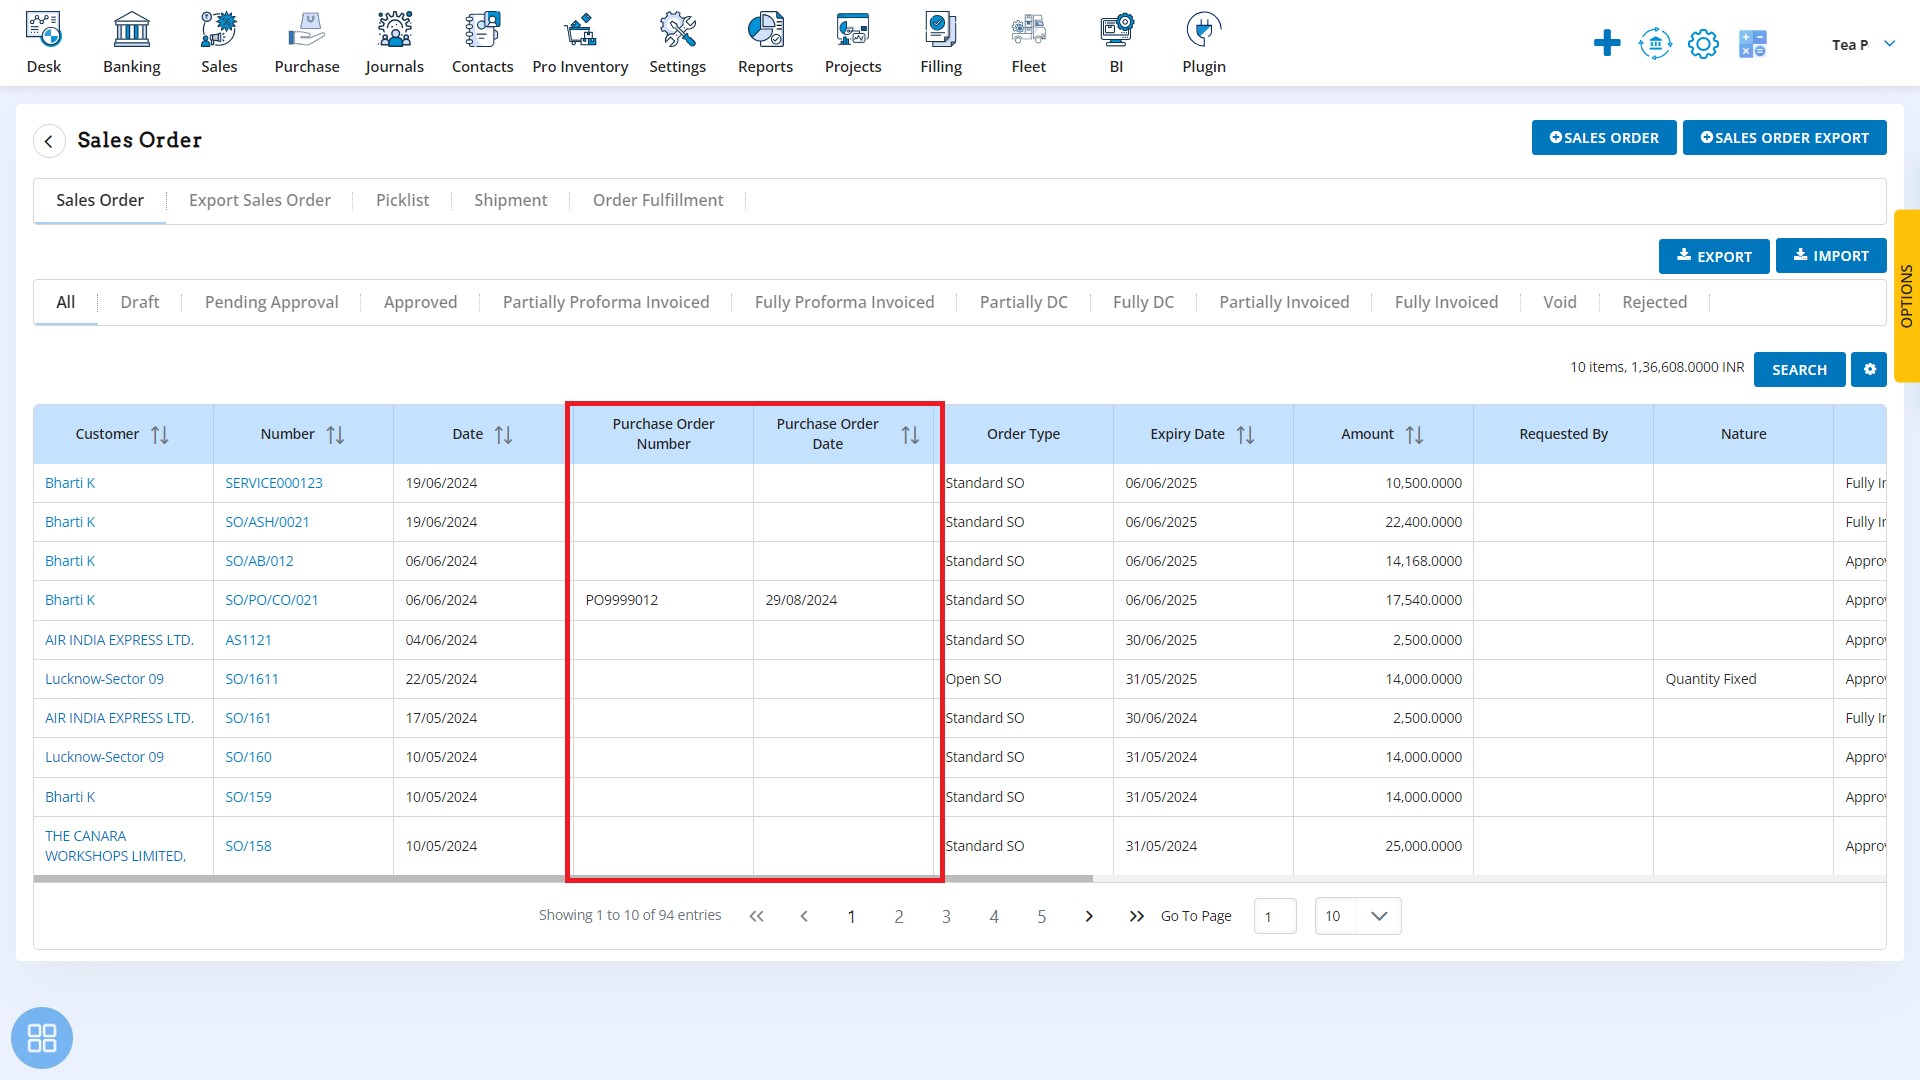
Task: Open sales order SO/PO/CO/021 link
Action: 272,600
